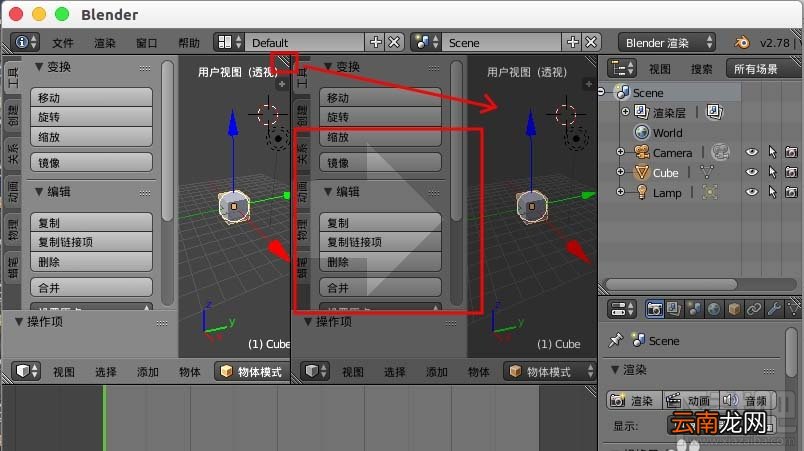The height and width of the screenshot is (451, 804).
Task: Hide Cube using its eye icon
Action: [x=752, y=172]
